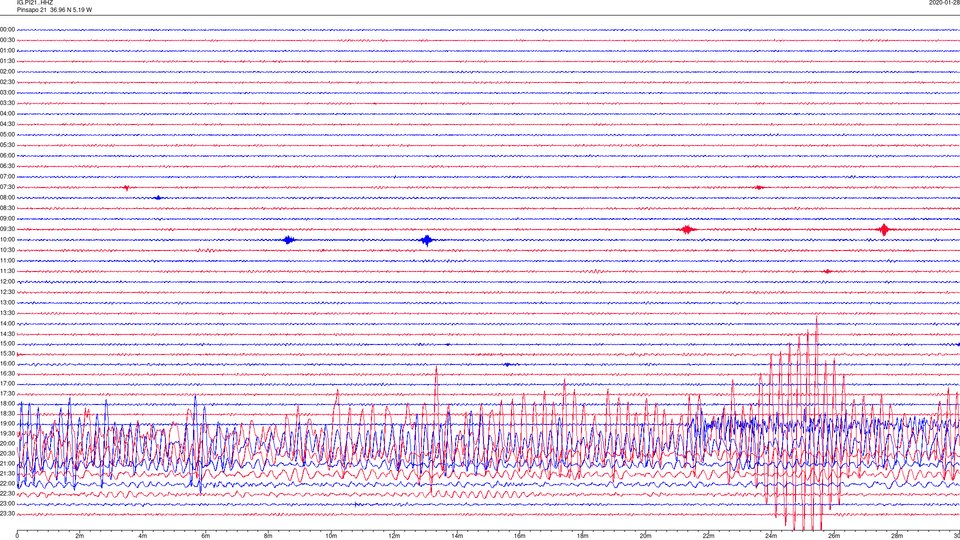
Task: Click the "23:30" trace time label
Action: pos(7,514)
